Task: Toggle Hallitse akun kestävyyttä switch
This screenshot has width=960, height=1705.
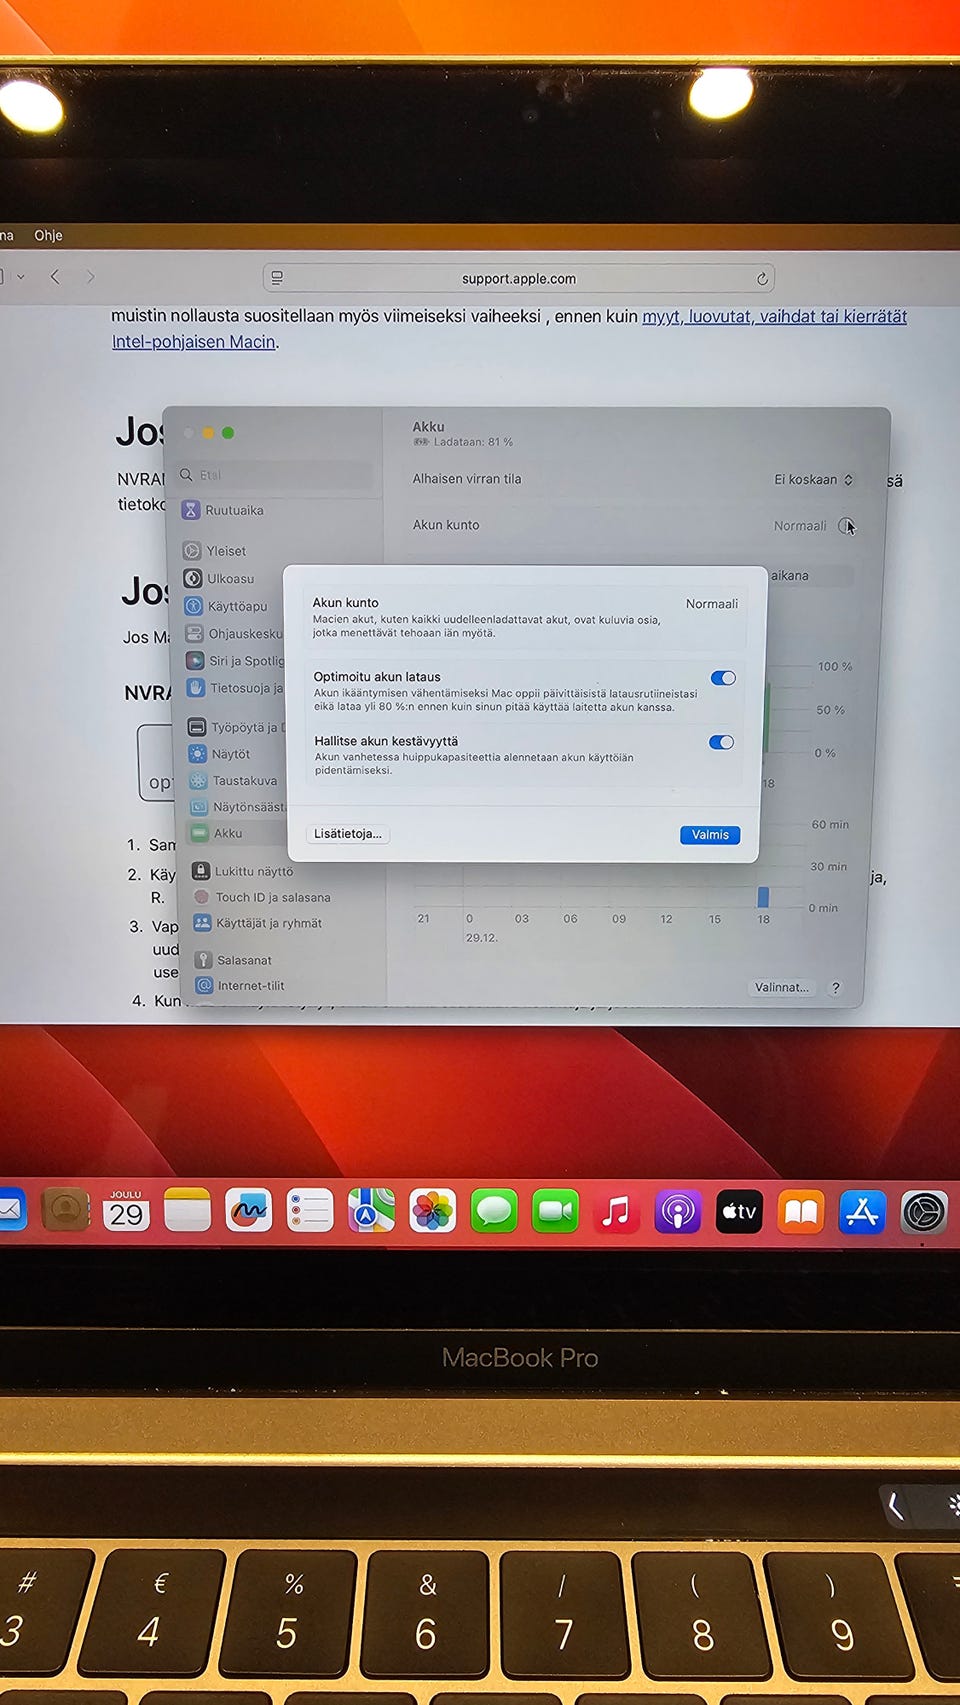Action: [x=721, y=742]
